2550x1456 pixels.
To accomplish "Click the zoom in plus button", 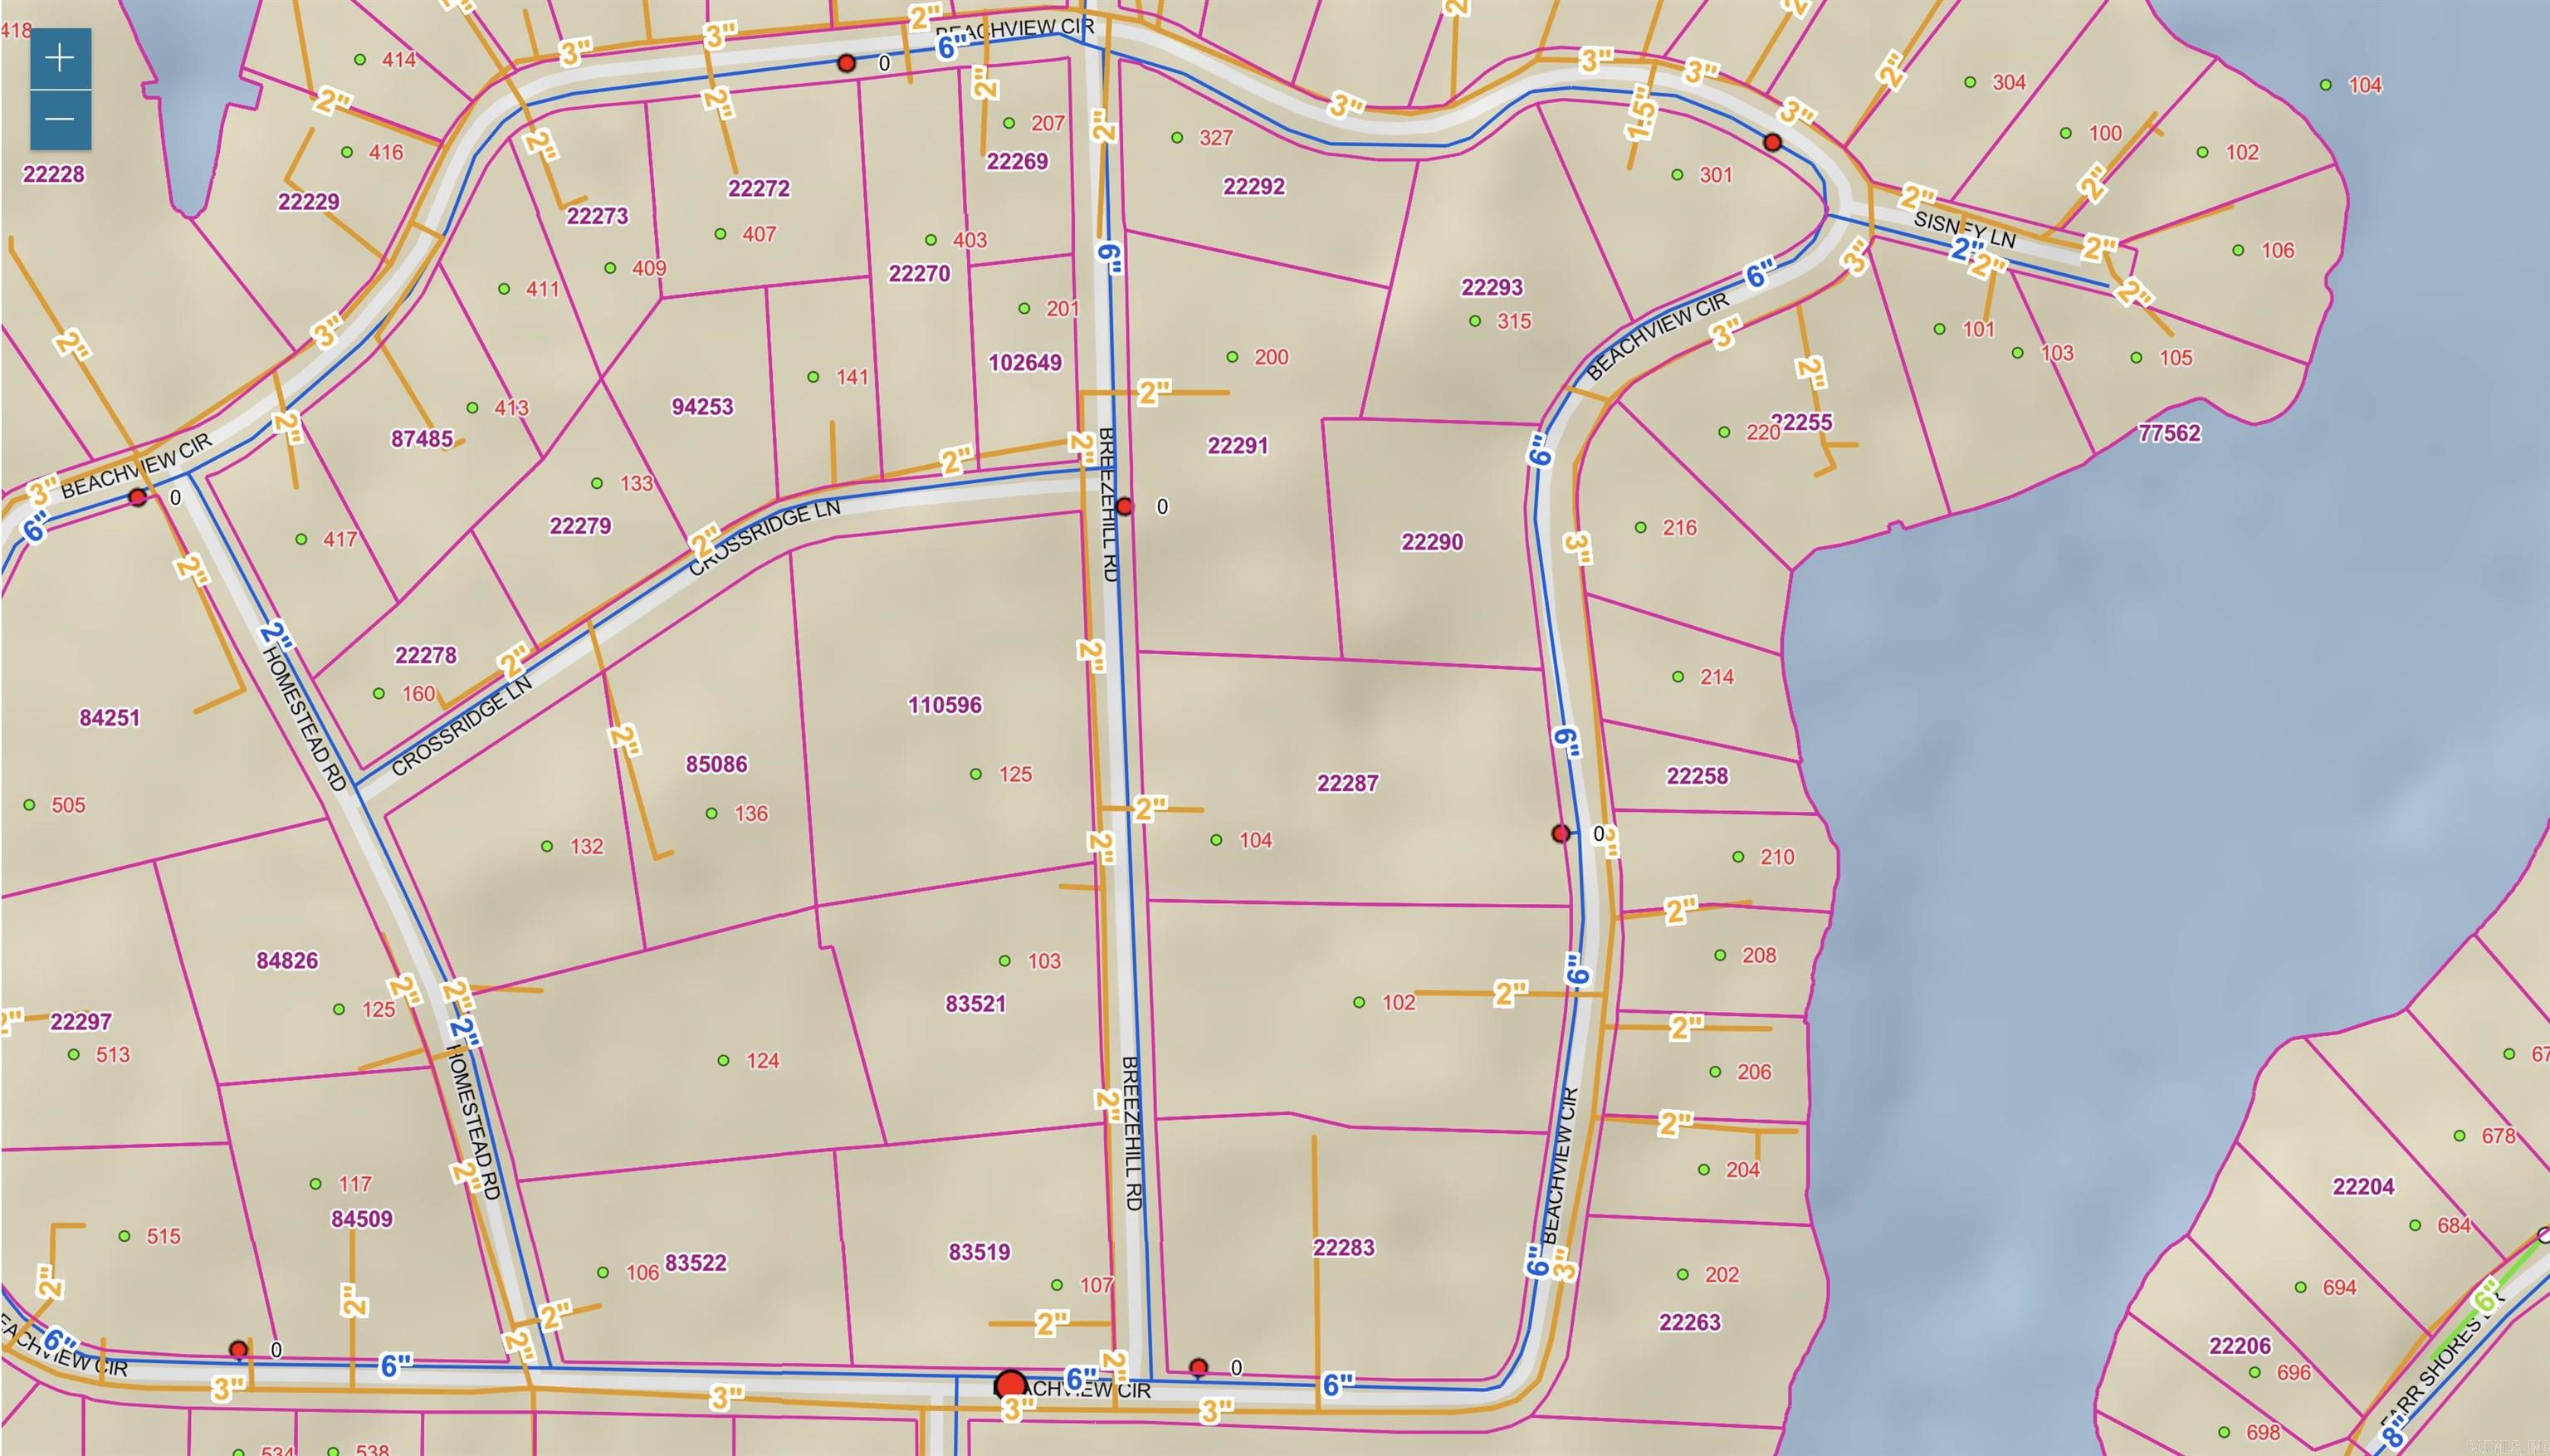I will coord(60,58).
